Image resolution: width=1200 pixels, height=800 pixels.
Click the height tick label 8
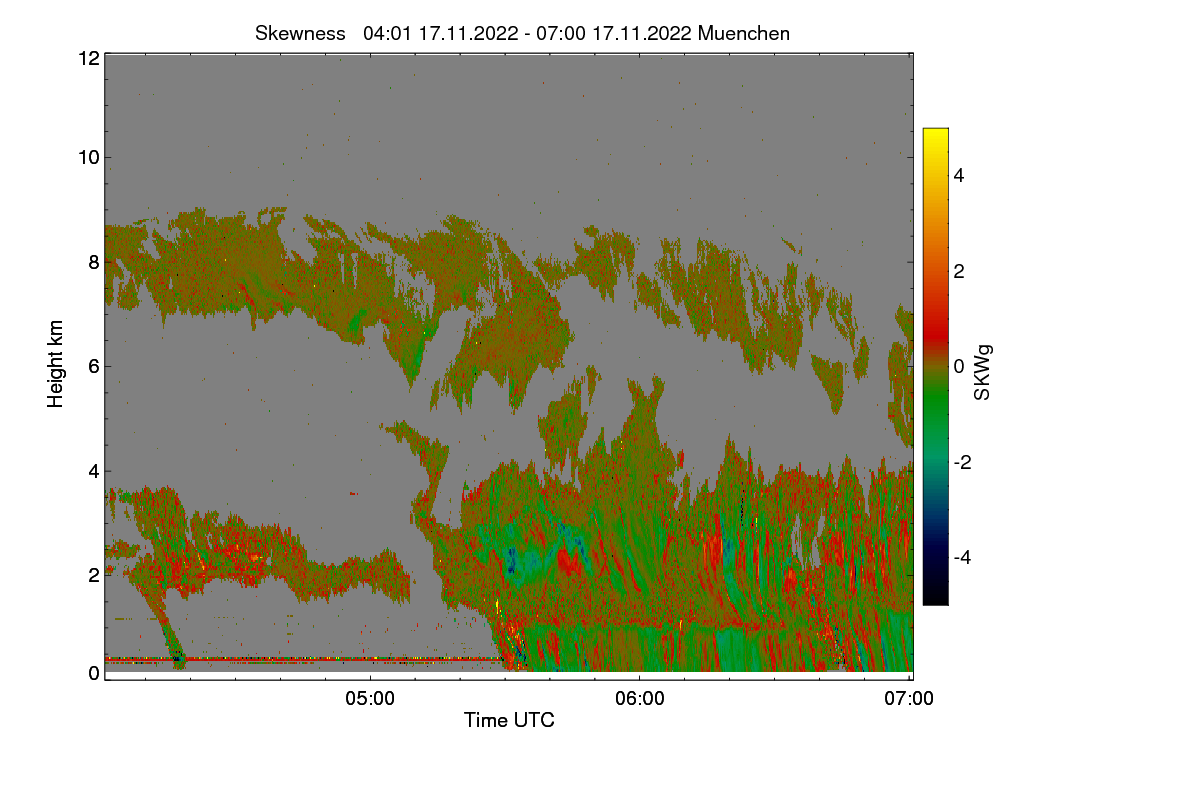coord(94,262)
